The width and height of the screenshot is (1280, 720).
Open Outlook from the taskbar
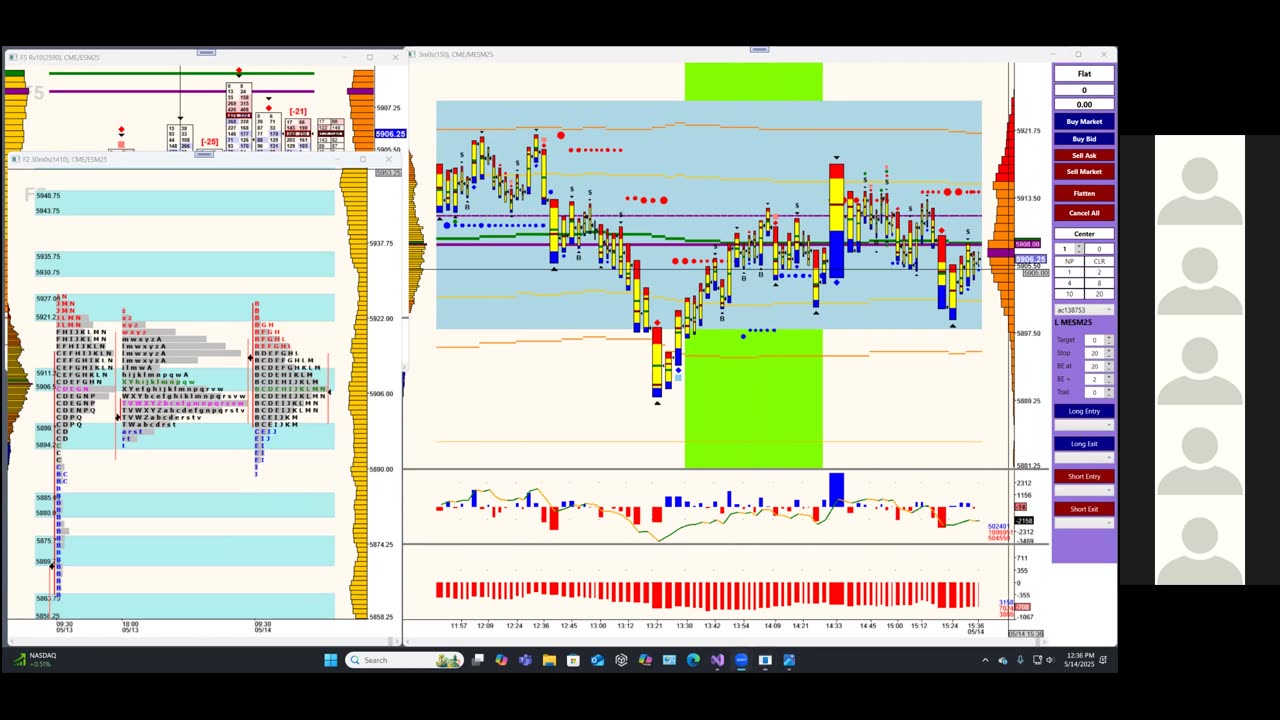click(597, 660)
